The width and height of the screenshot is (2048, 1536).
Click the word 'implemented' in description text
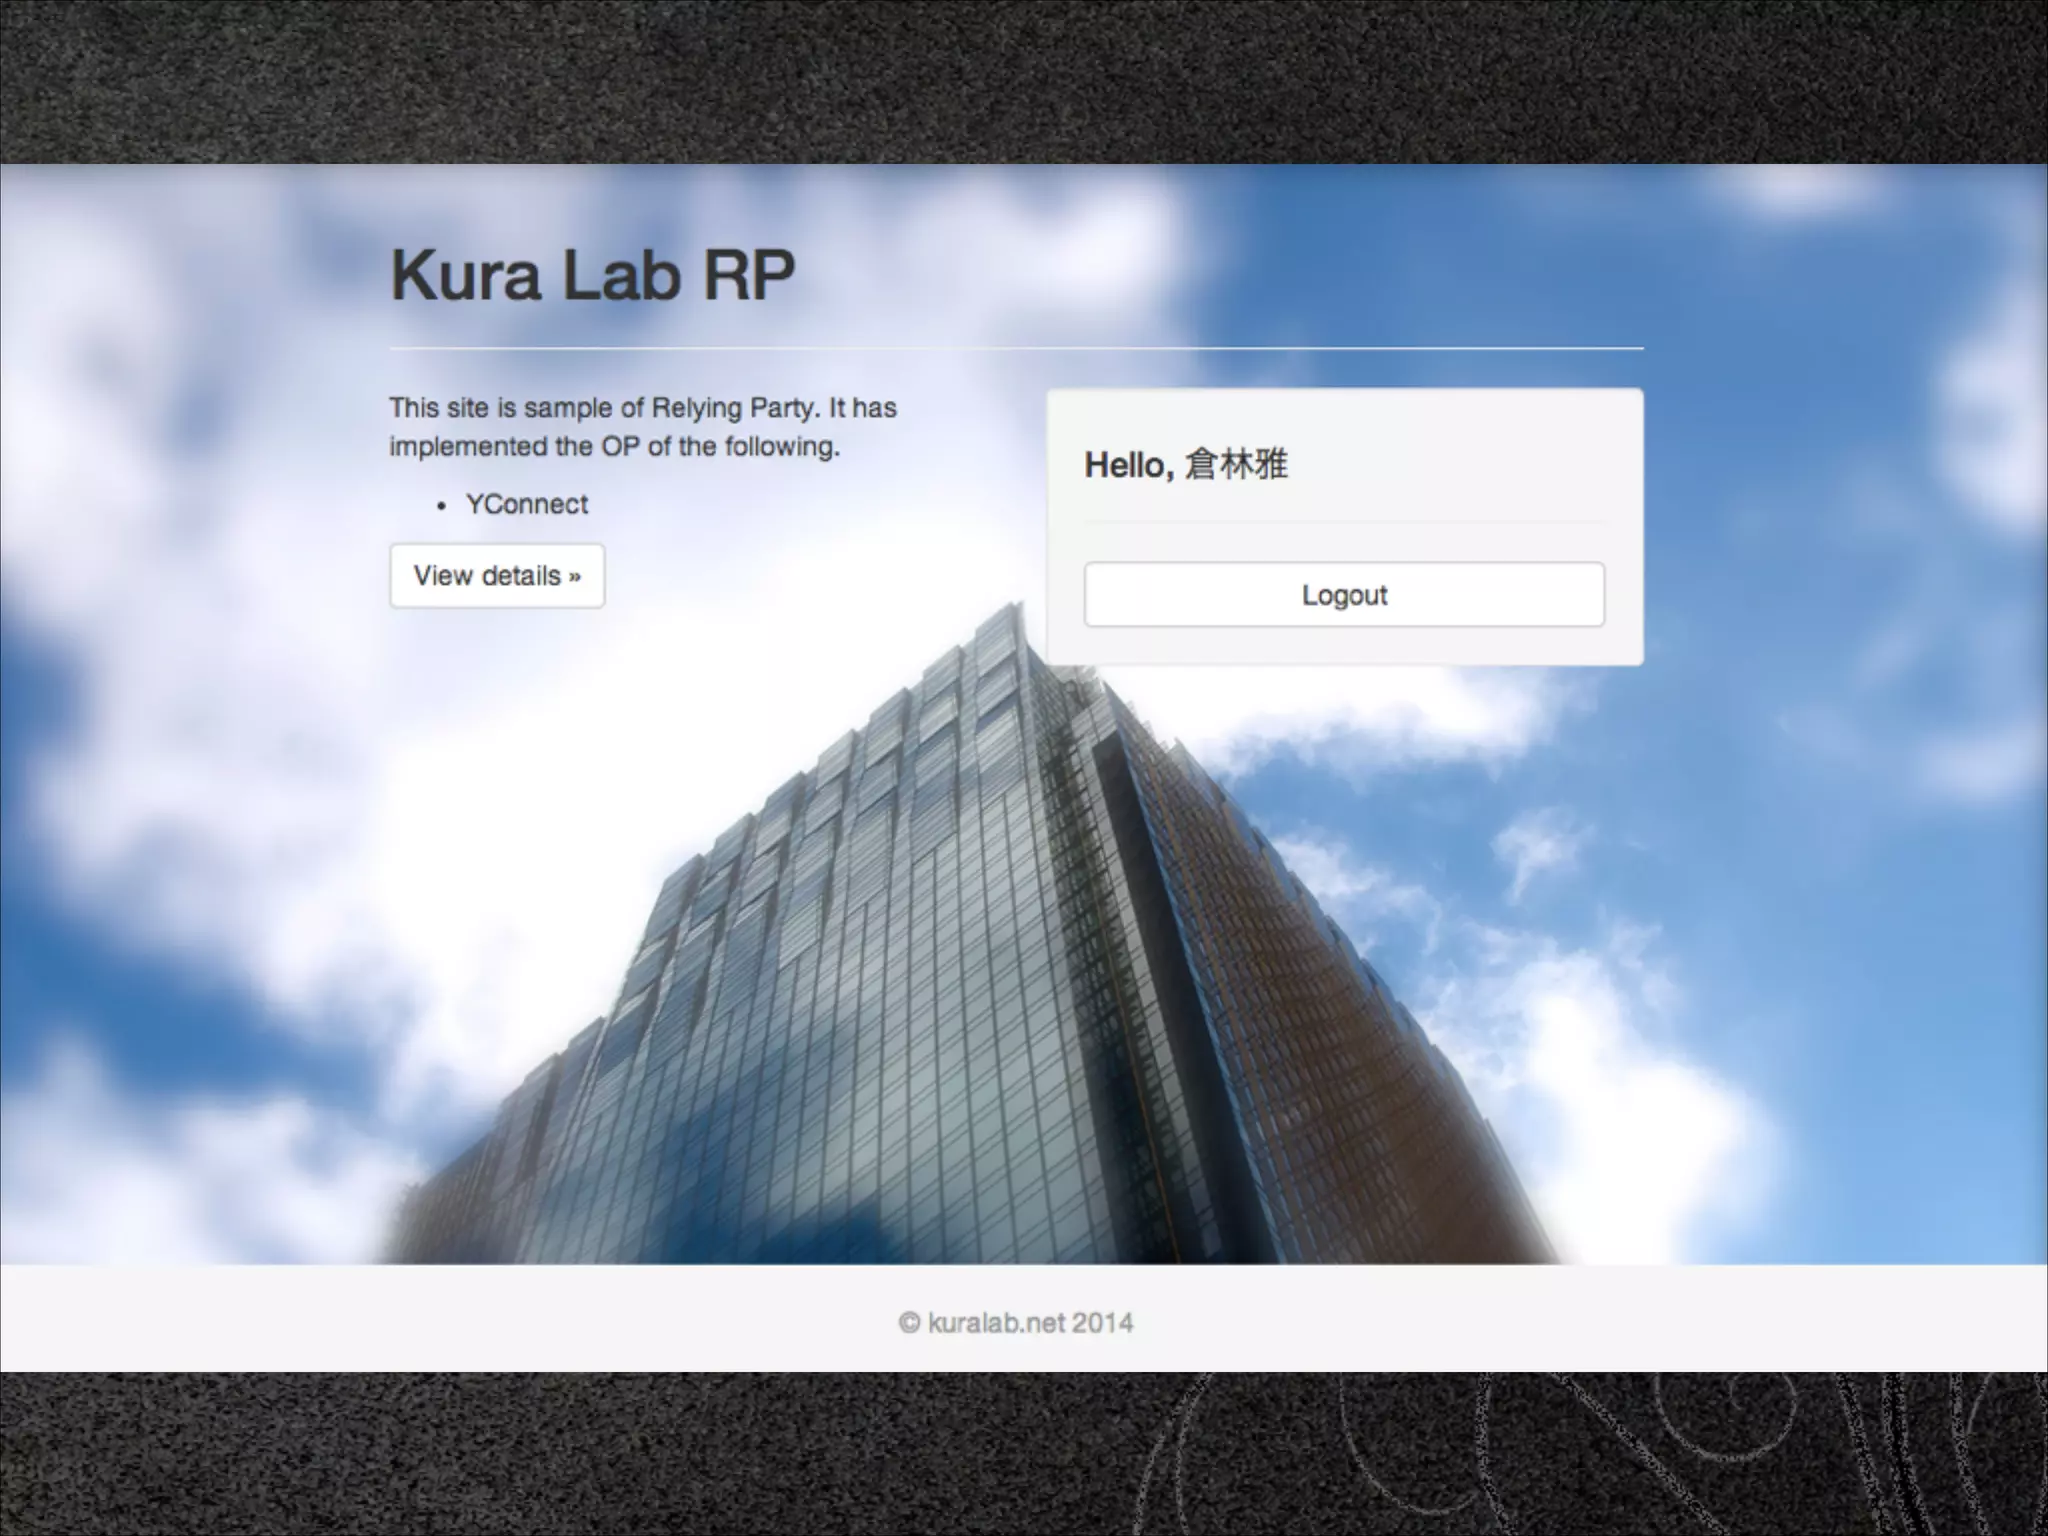point(468,447)
